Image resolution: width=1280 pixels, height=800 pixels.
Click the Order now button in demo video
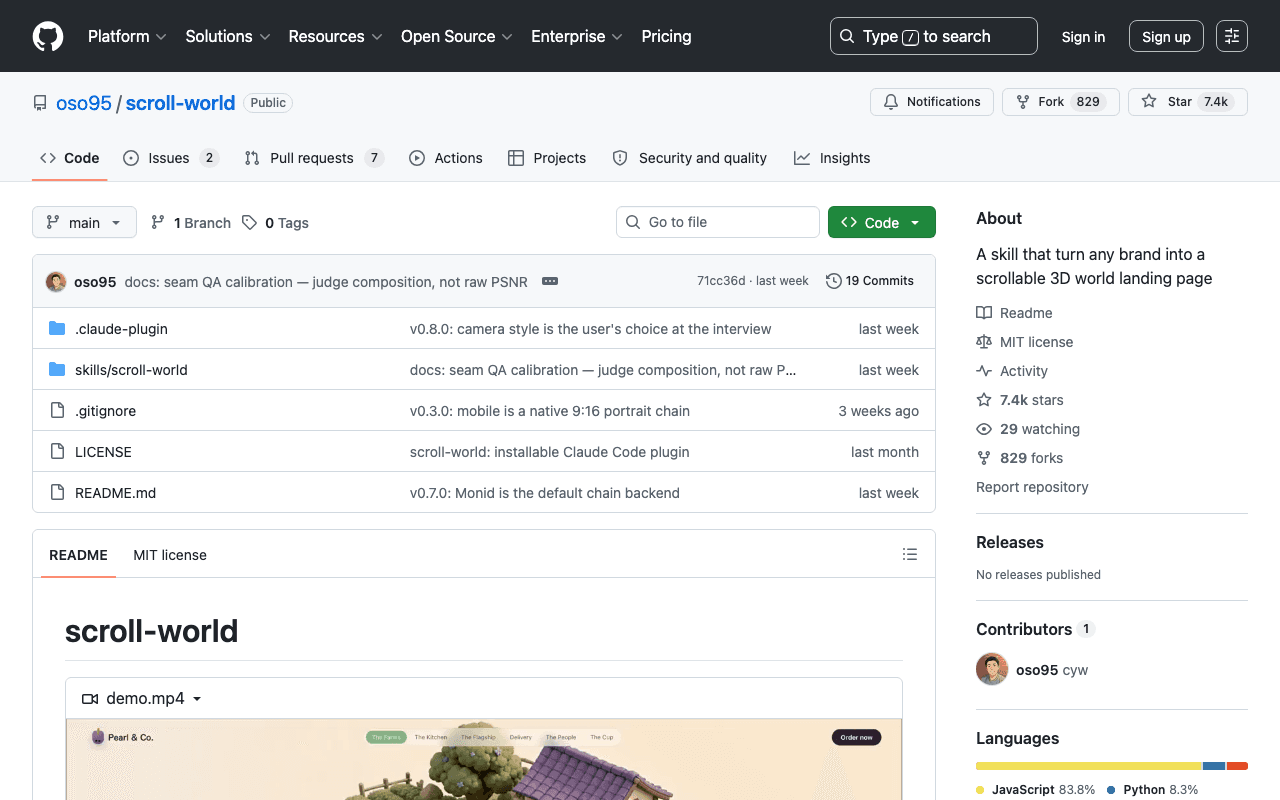856,737
